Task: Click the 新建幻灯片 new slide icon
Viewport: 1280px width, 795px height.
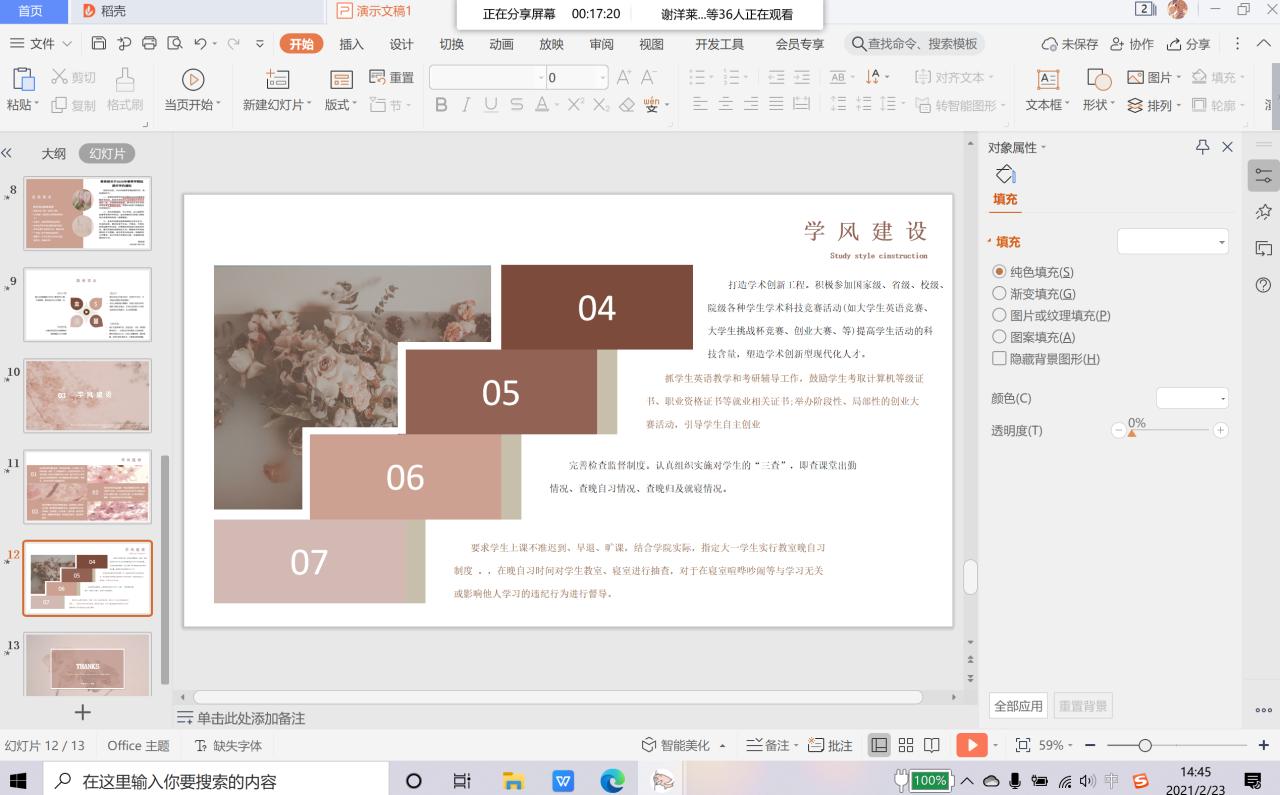Action: 277,79
